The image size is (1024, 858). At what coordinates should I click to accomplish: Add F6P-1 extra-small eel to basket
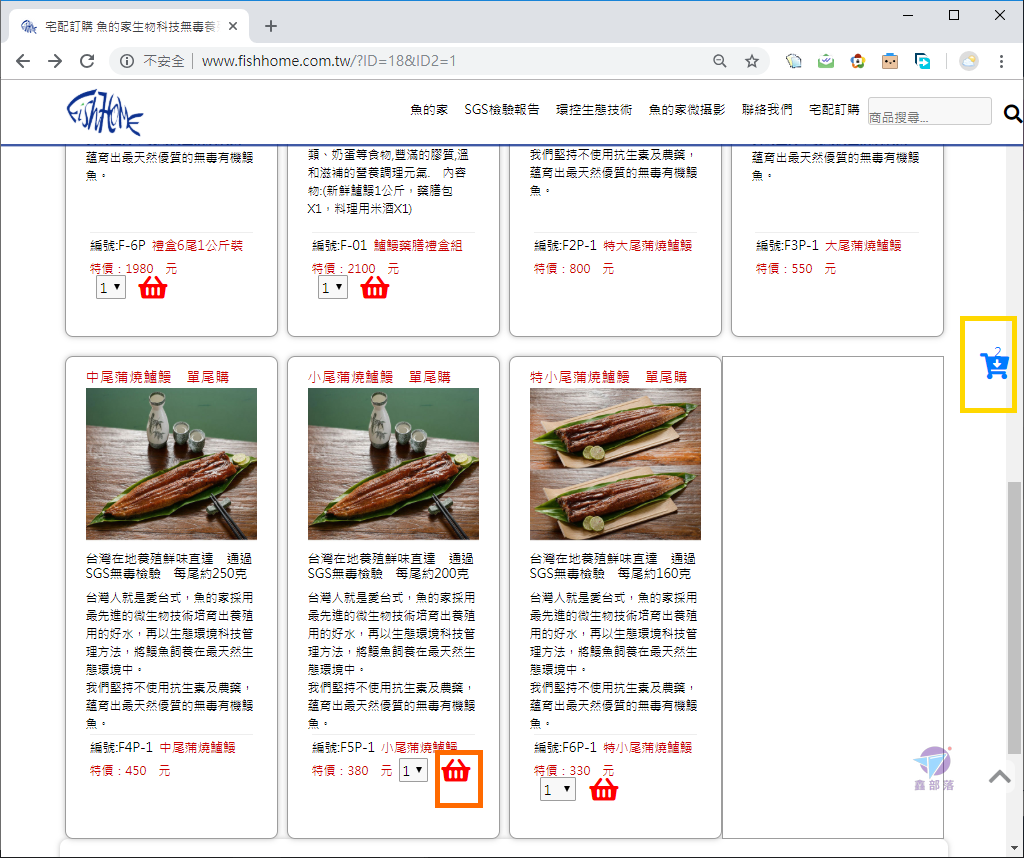pyautogui.click(x=603, y=790)
